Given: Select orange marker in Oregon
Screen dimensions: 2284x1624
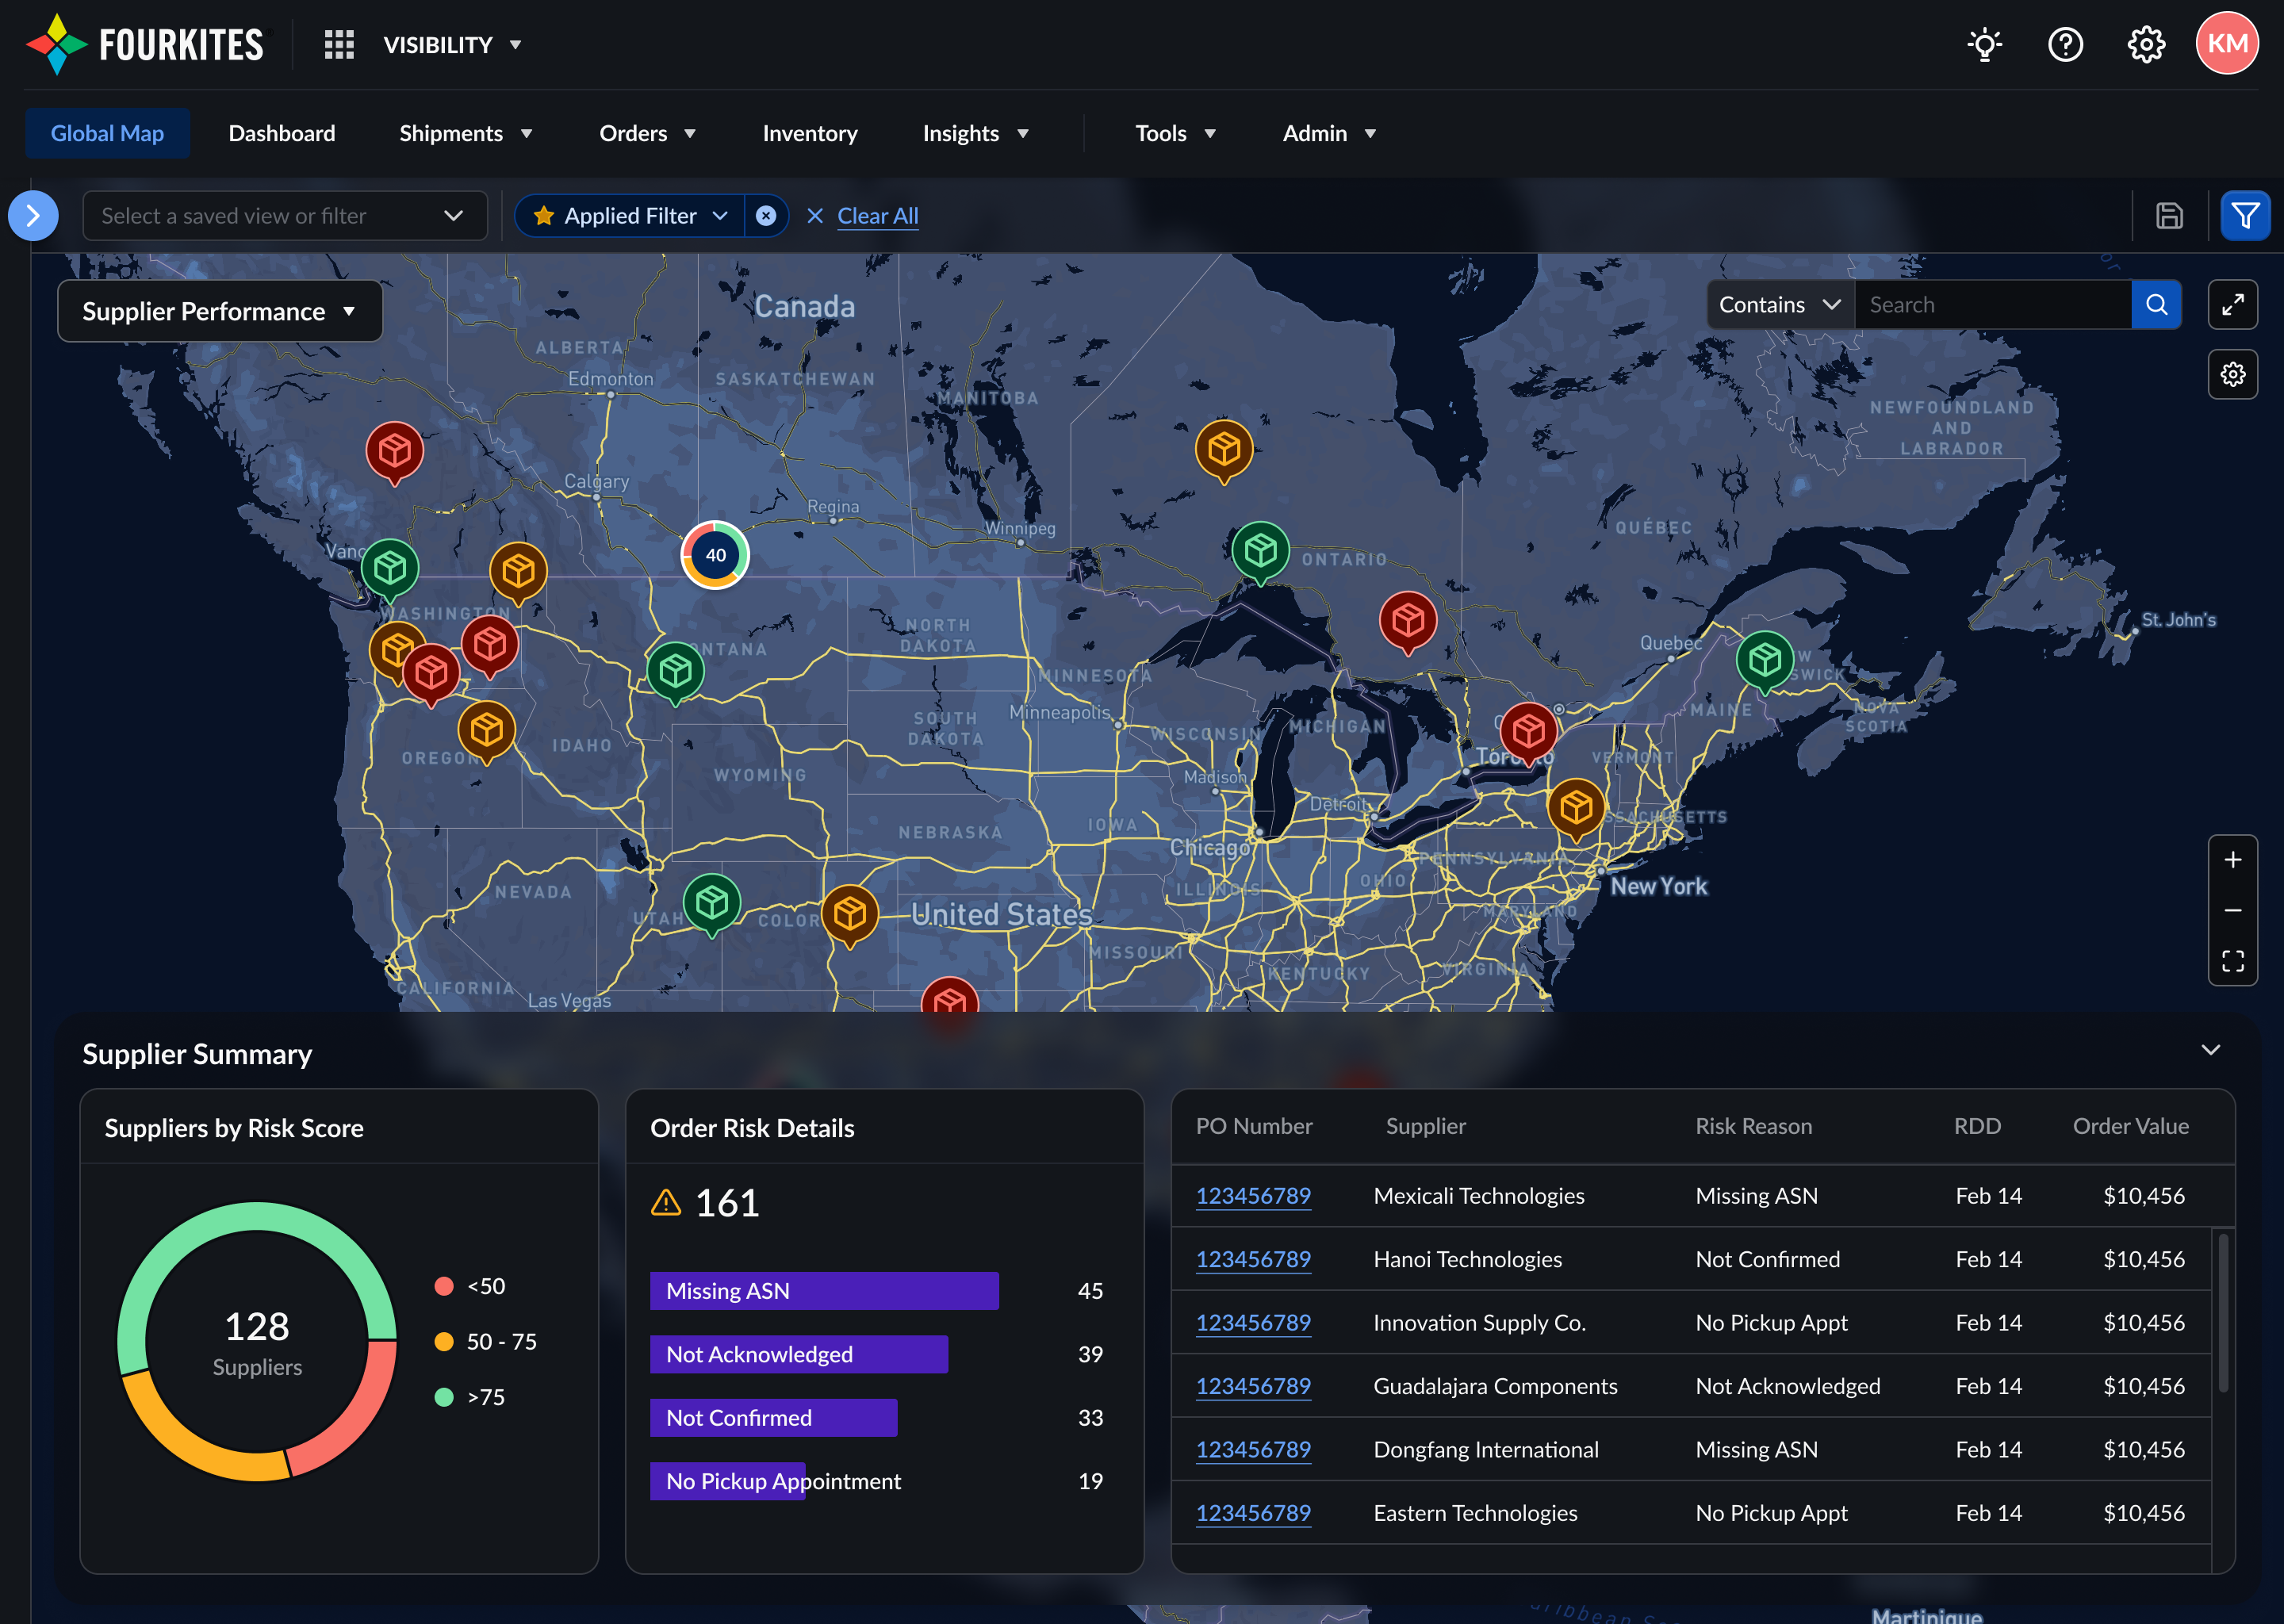Looking at the screenshot, I should tap(486, 732).
